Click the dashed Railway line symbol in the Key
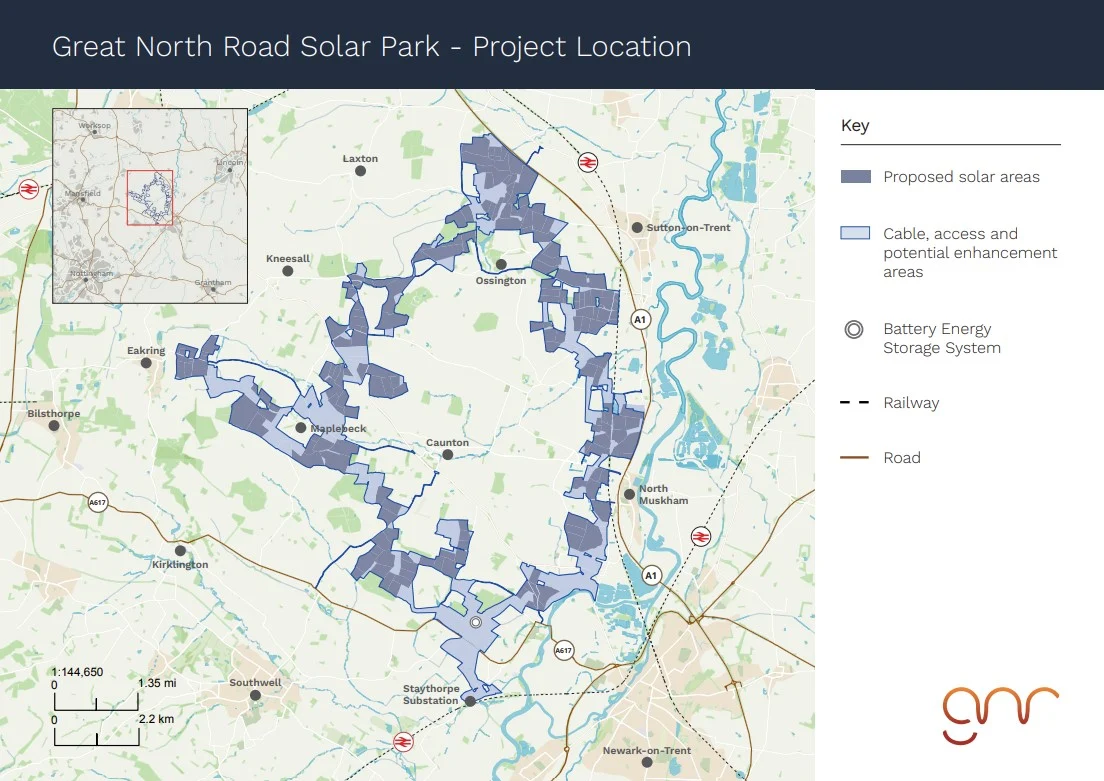Viewport: 1104px width, 781px height. 855,403
